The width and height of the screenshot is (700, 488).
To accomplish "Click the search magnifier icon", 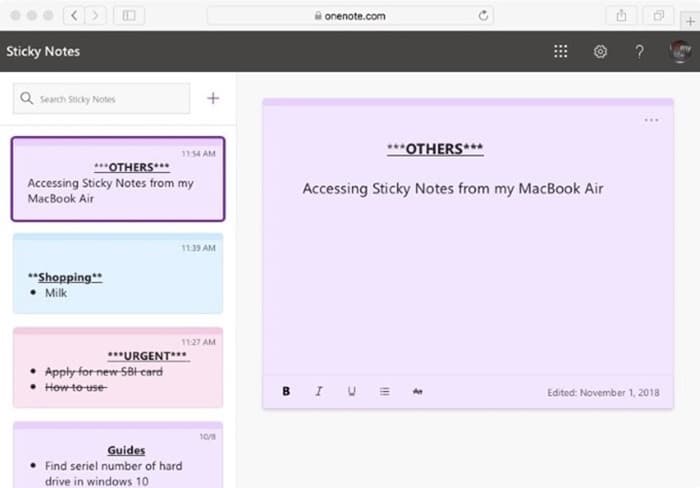I will pyautogui.click(x=27, y=98).
